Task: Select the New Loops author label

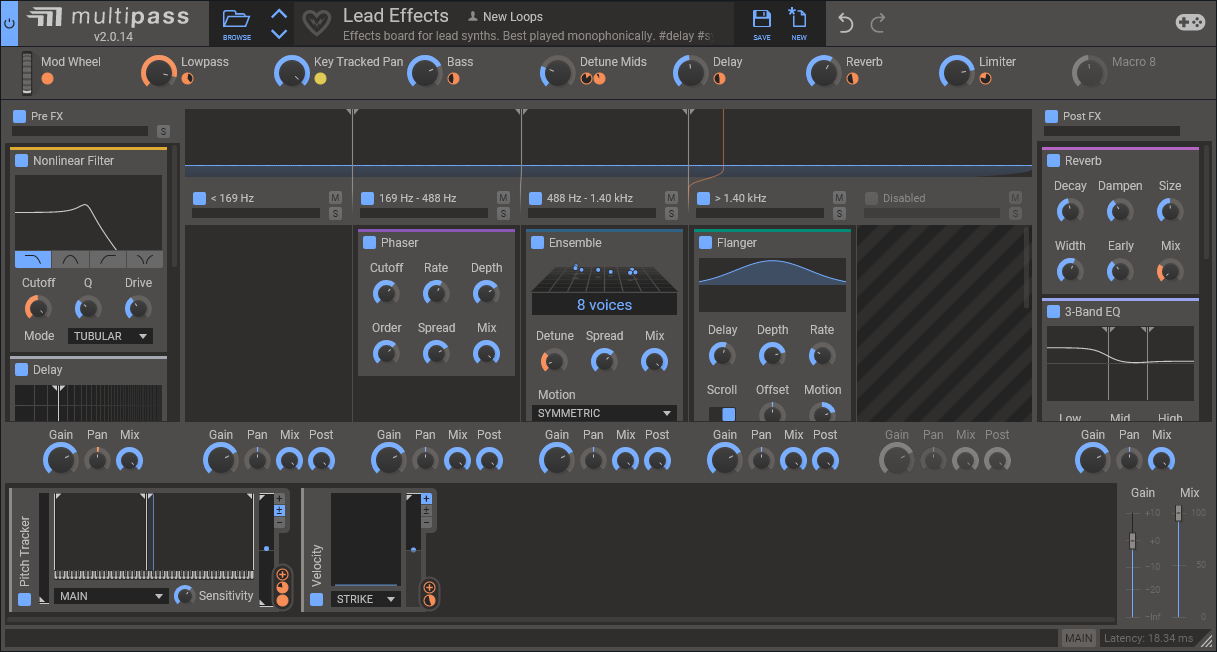Action: 512,17
